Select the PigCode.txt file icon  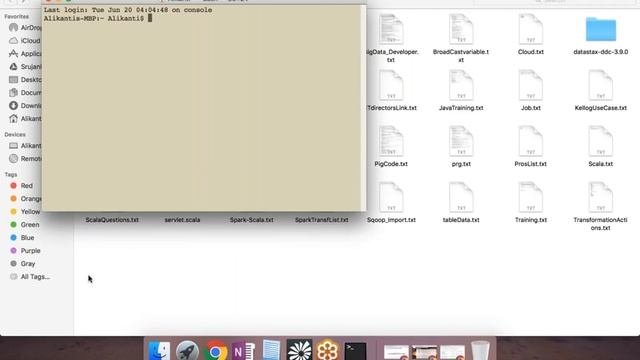(391, 141)
